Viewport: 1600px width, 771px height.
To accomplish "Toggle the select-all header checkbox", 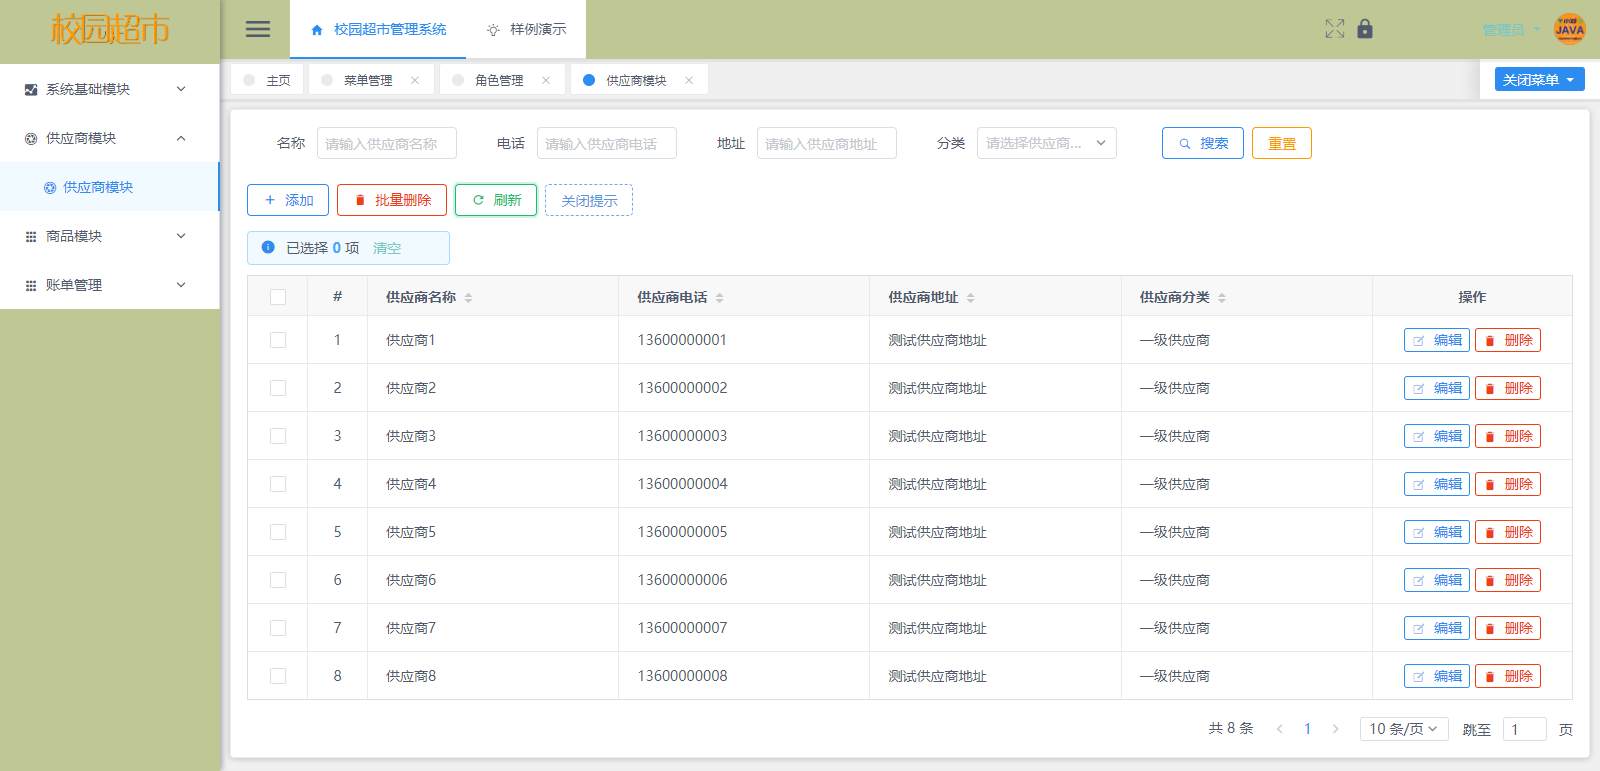I will [x=278, y=297].
